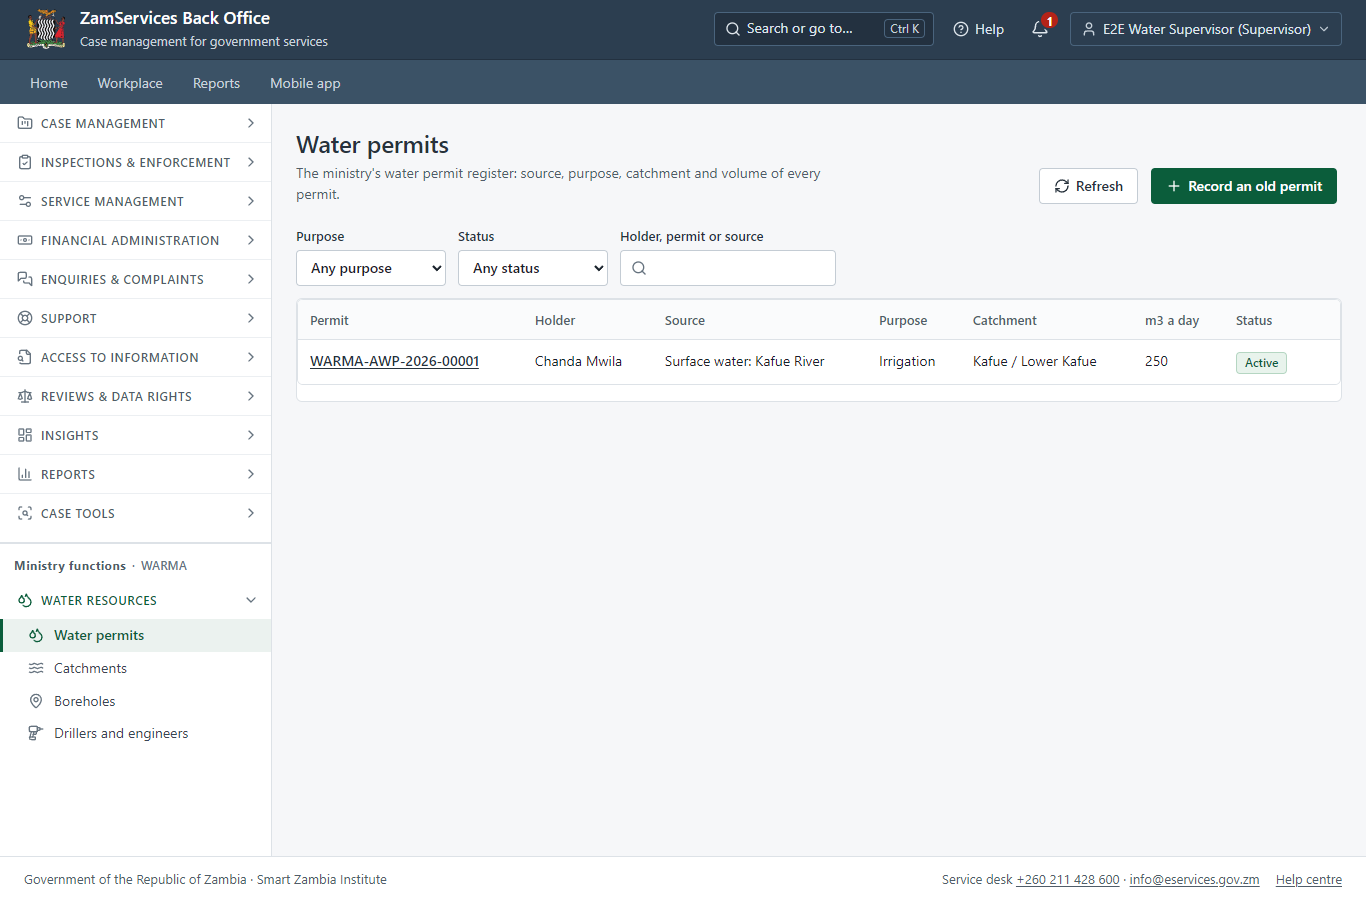Call the service desk phone number link
The width and height of the screenshot is (1366, 900).
[x=1068, y=880]
